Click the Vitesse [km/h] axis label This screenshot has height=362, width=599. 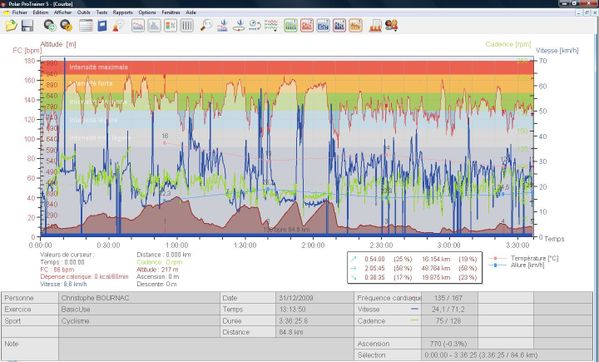557,50
